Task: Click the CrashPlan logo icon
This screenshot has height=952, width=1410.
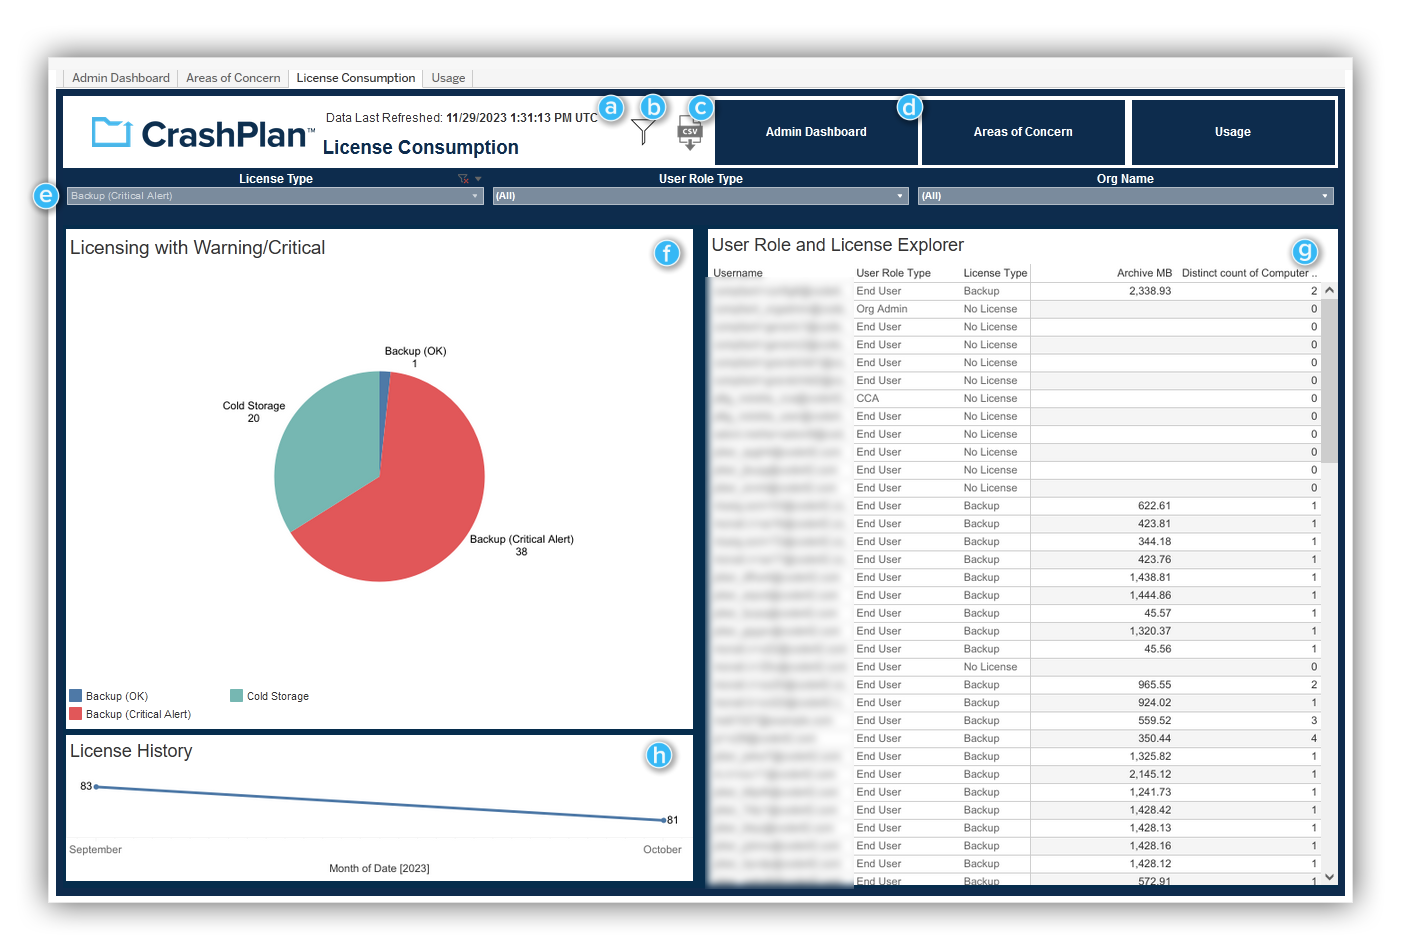Action: click(x=111, y=131)
